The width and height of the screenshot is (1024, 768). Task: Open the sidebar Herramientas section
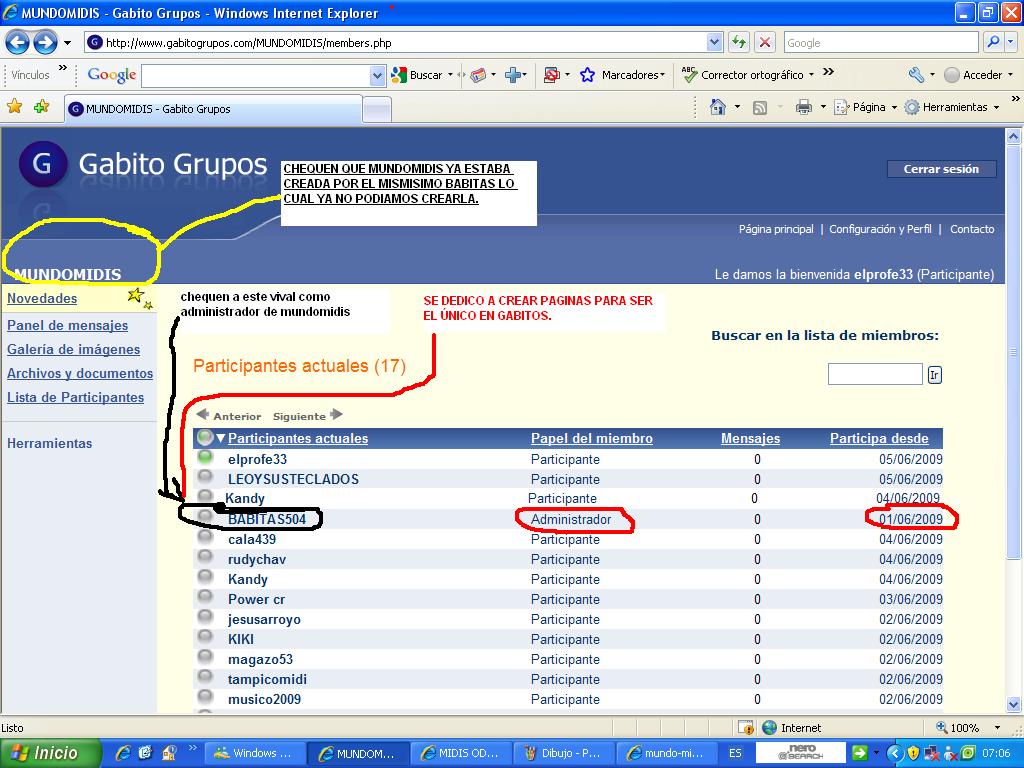(x=50, y=443)
